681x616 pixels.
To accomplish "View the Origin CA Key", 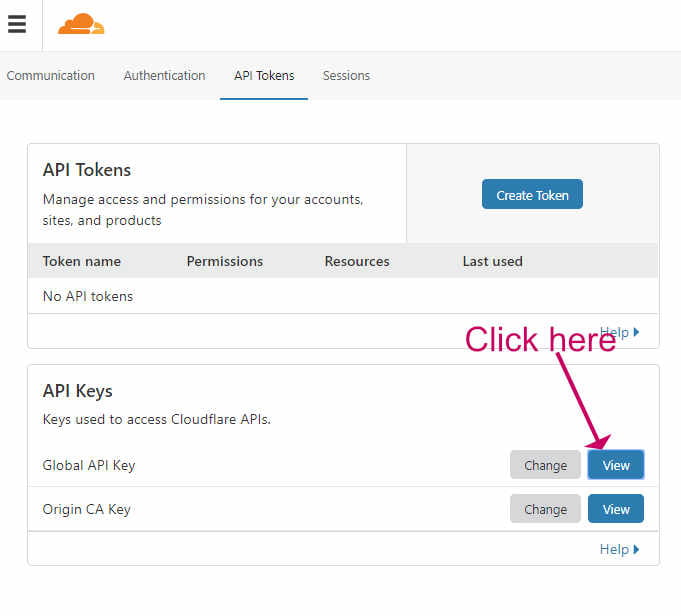I will (x=616, y=509).
